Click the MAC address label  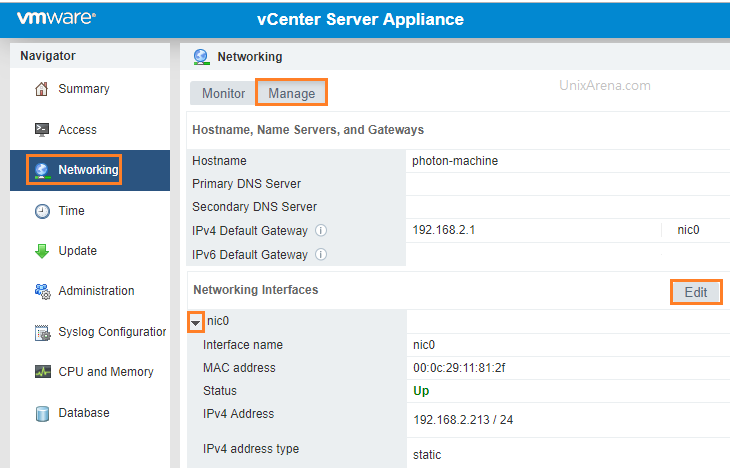click(x=239, y=367)
